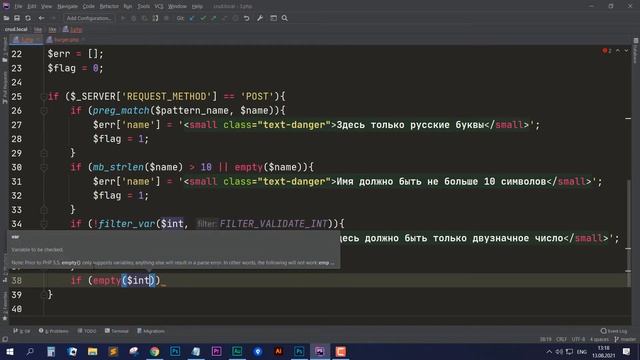This screenshot has width=640, height=360.
Task: Jump to next highlighted error arrow
Action: click(x=626, y=51)
